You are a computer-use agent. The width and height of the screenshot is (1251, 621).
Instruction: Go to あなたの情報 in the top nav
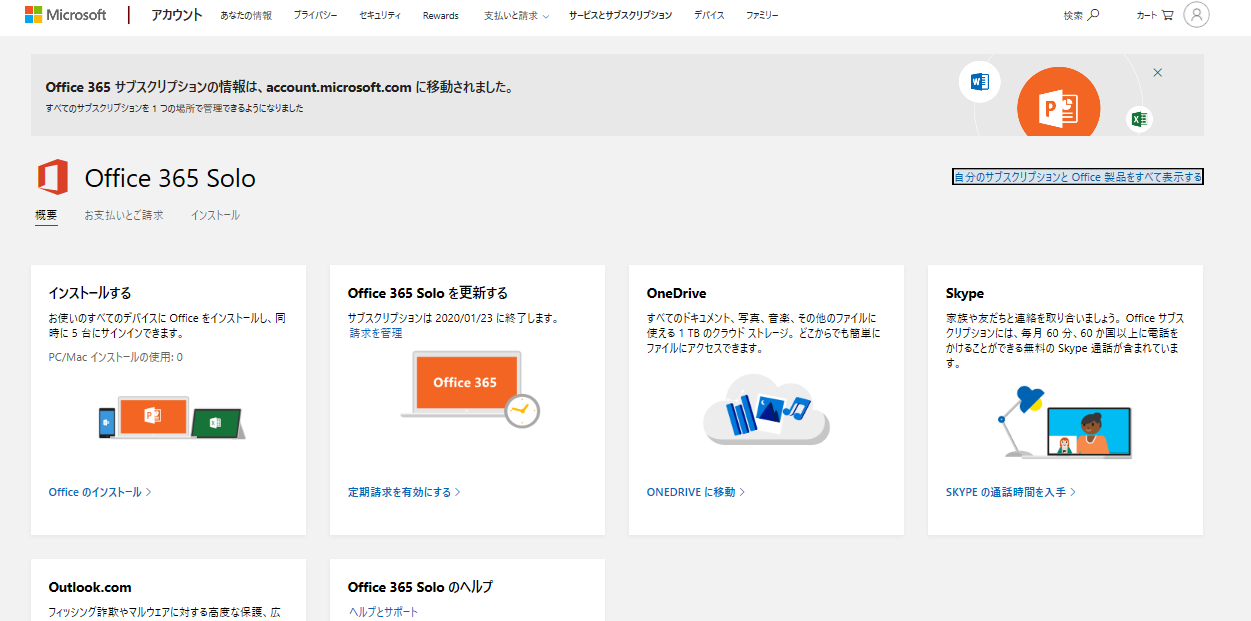pos(246,16)
